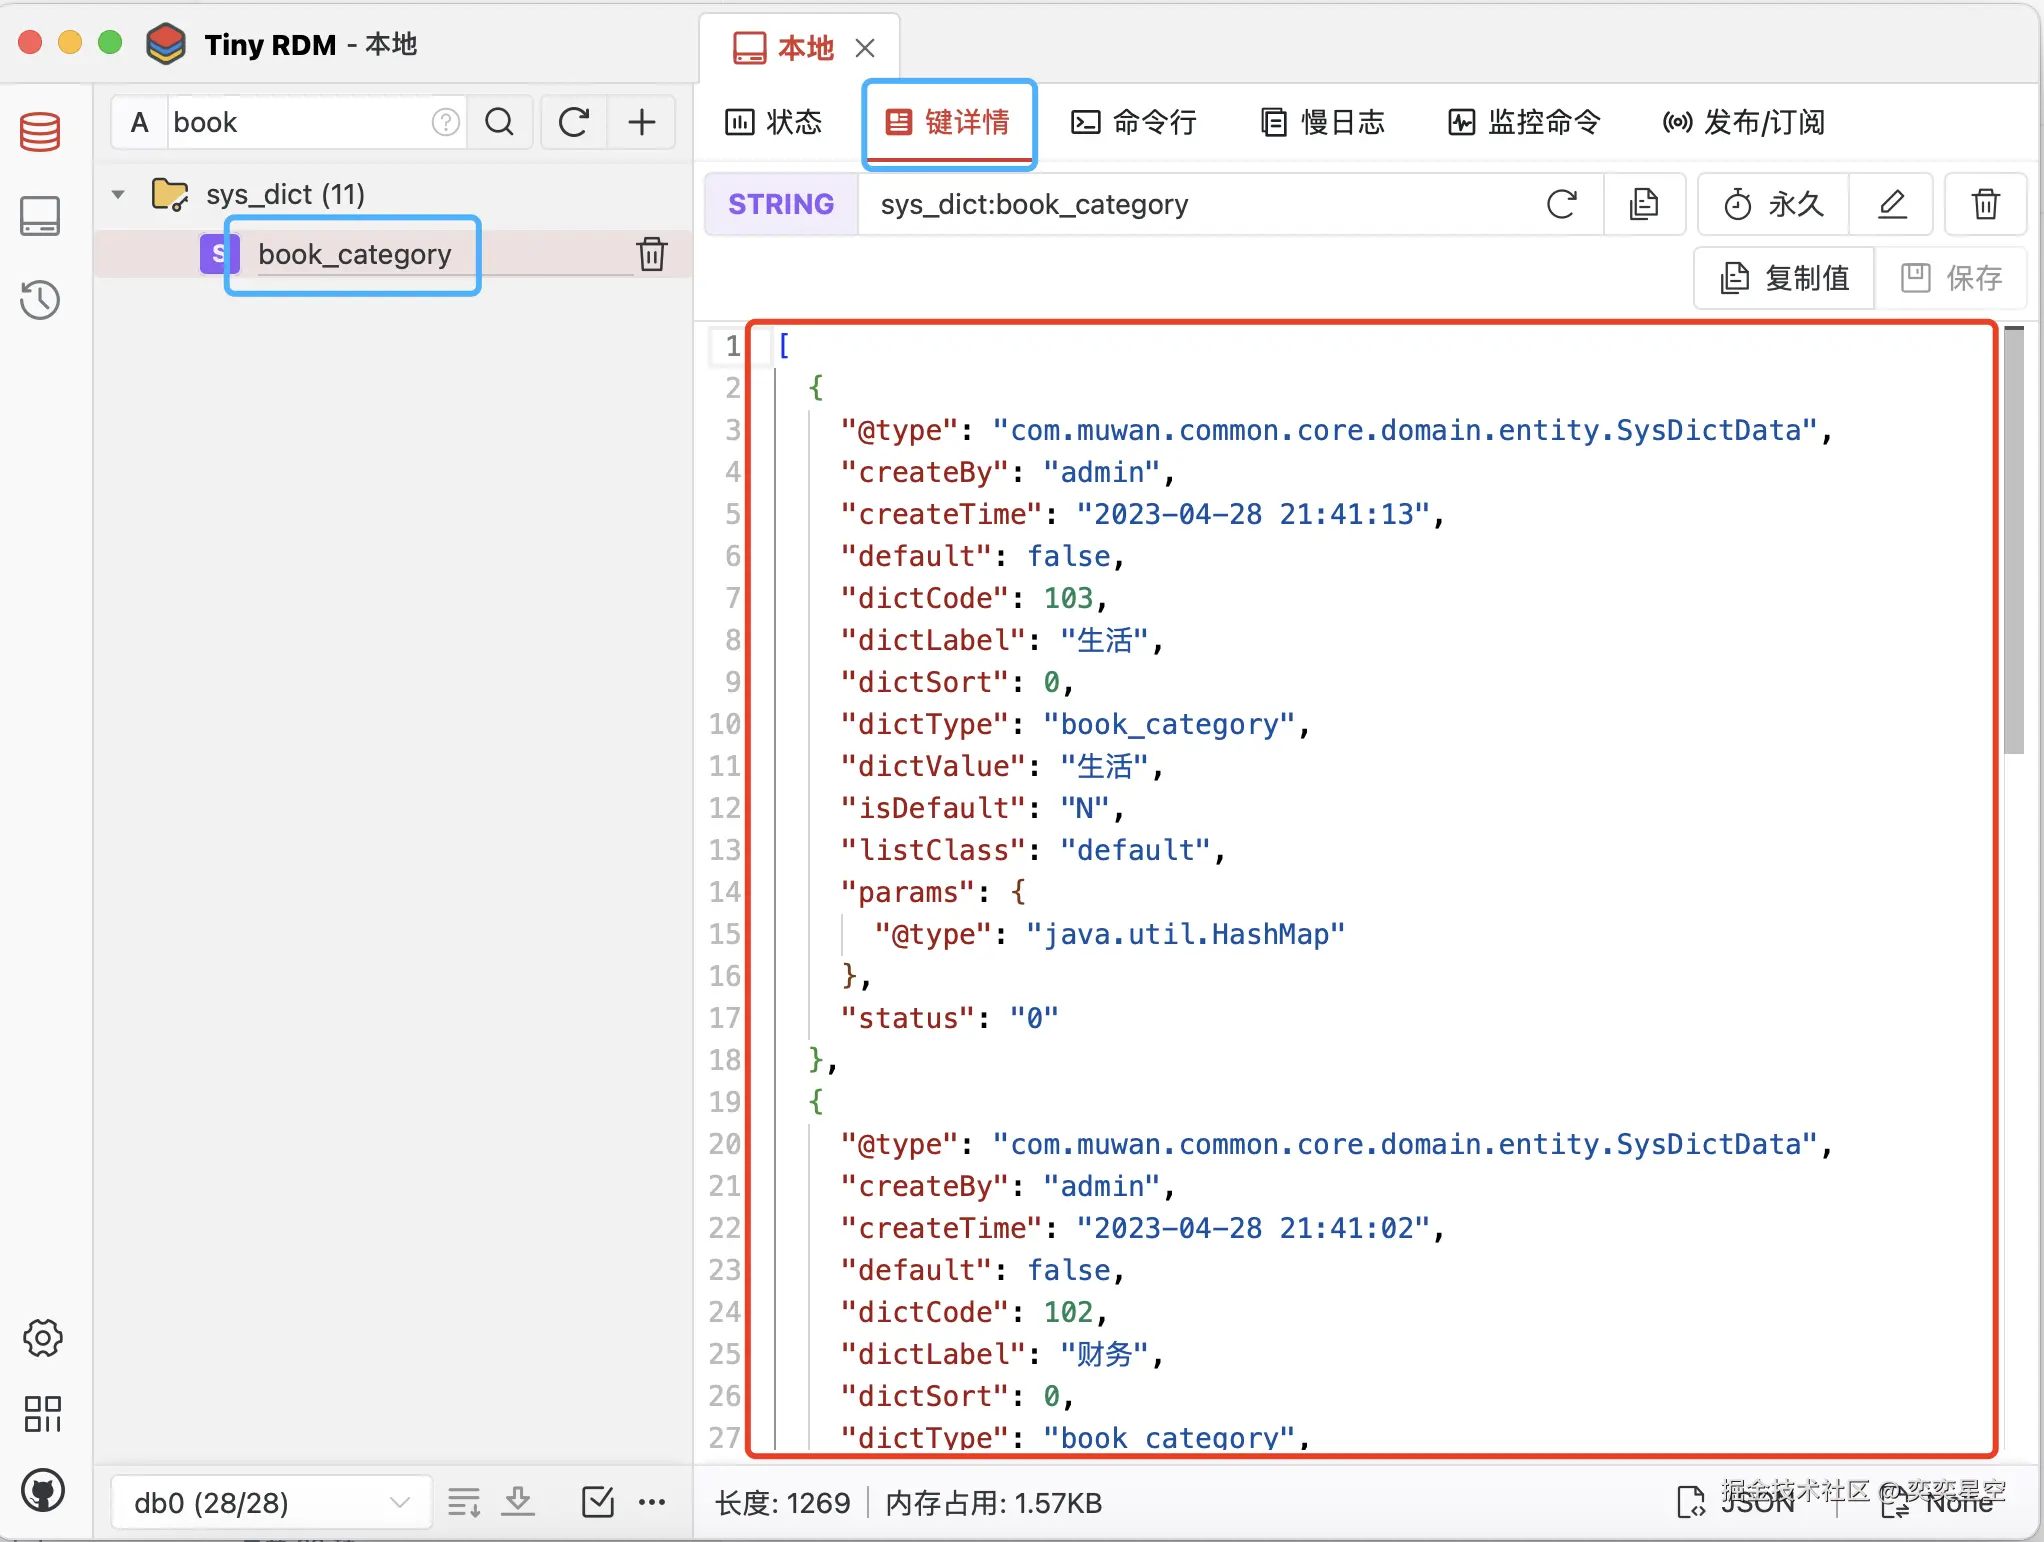Screen dimensions: 2044x1542
Task: Switch to the 慢日志 tab
Action: pos(1323,122)
